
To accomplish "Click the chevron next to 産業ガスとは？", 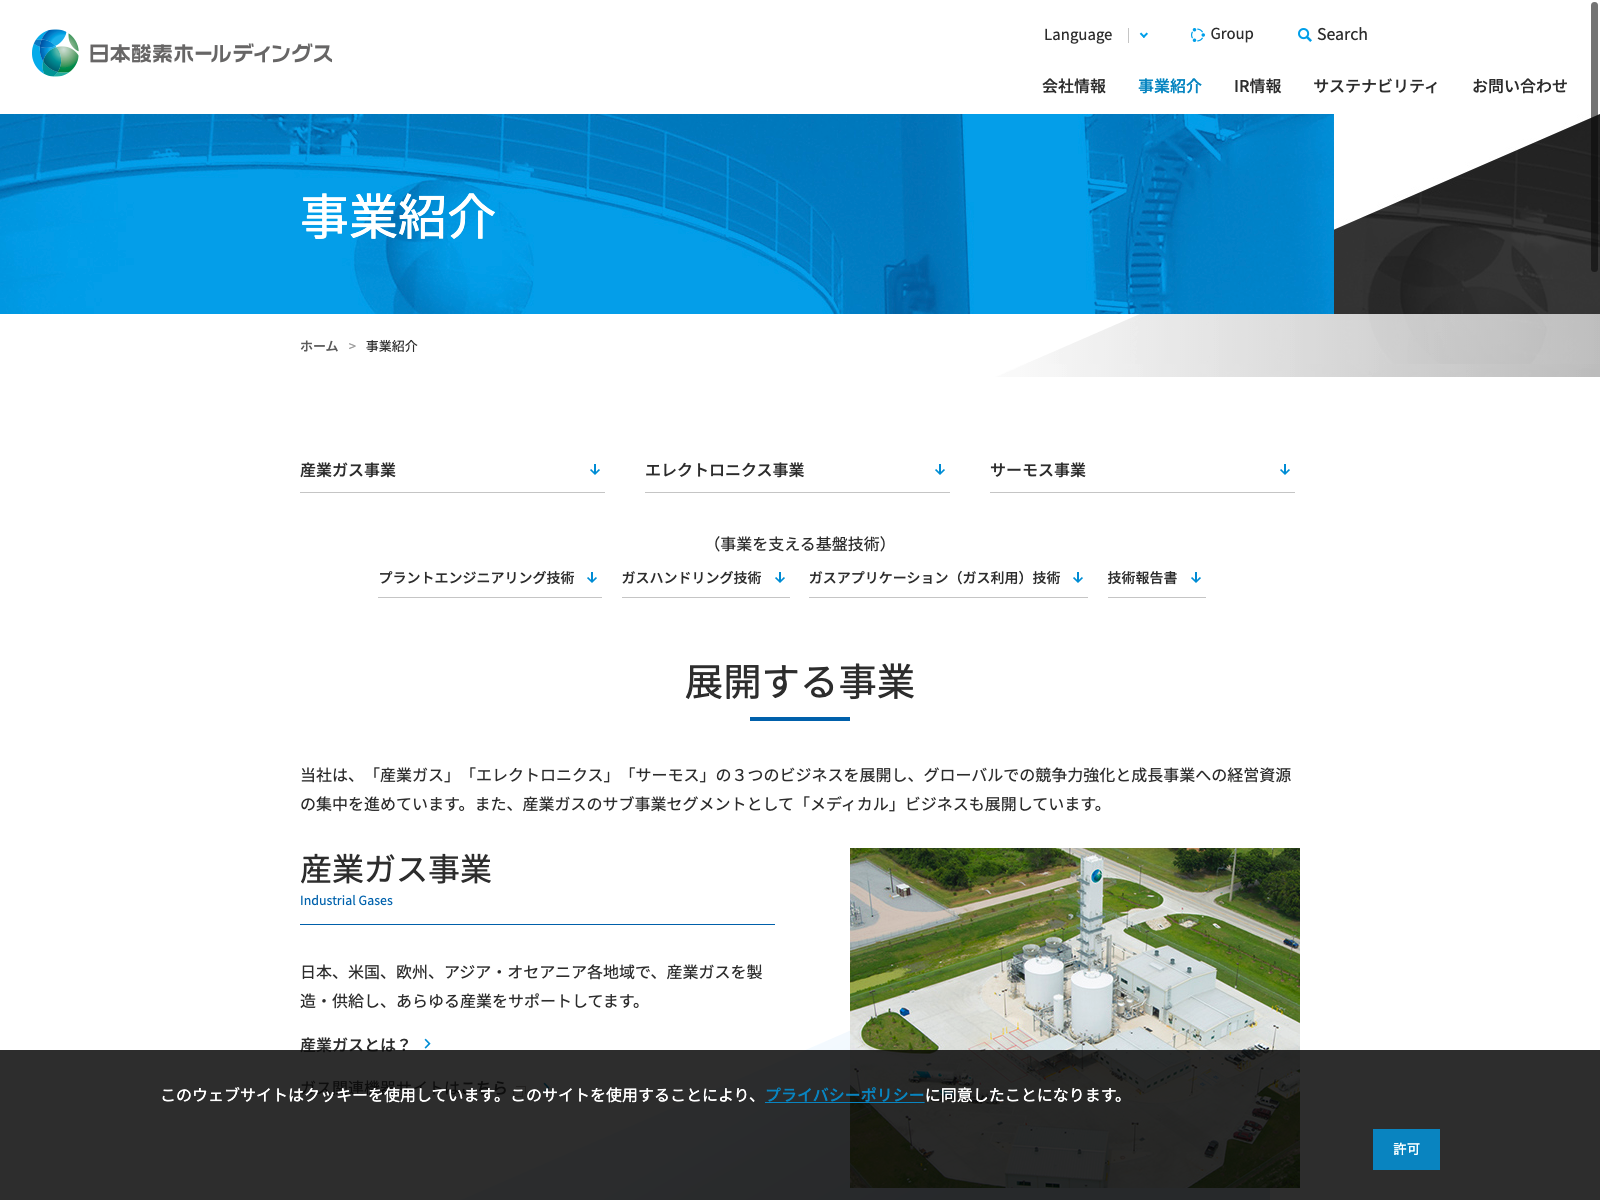I will (x=427, y=1043).
